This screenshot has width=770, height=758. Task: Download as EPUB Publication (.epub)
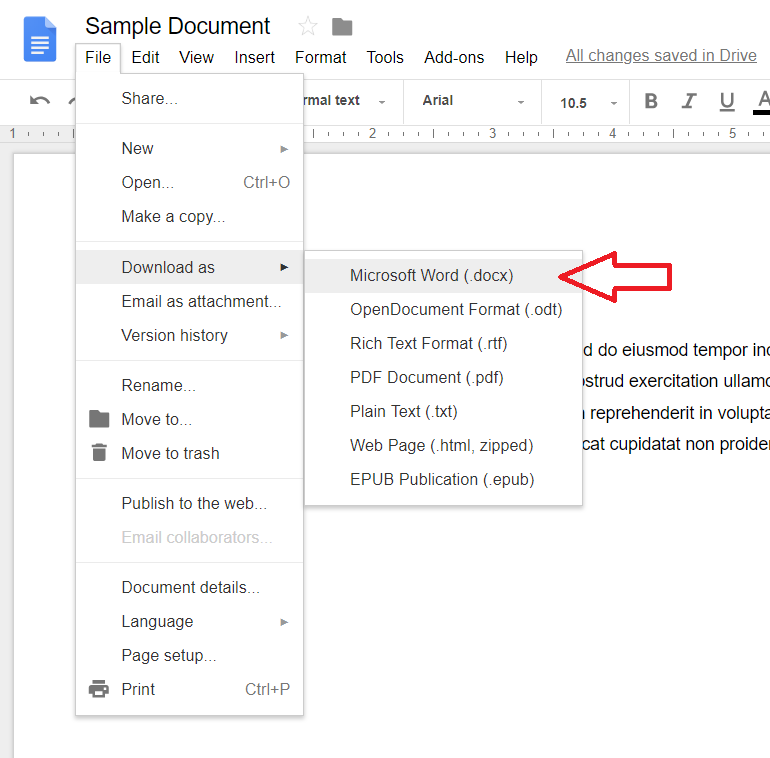point(443,479)
